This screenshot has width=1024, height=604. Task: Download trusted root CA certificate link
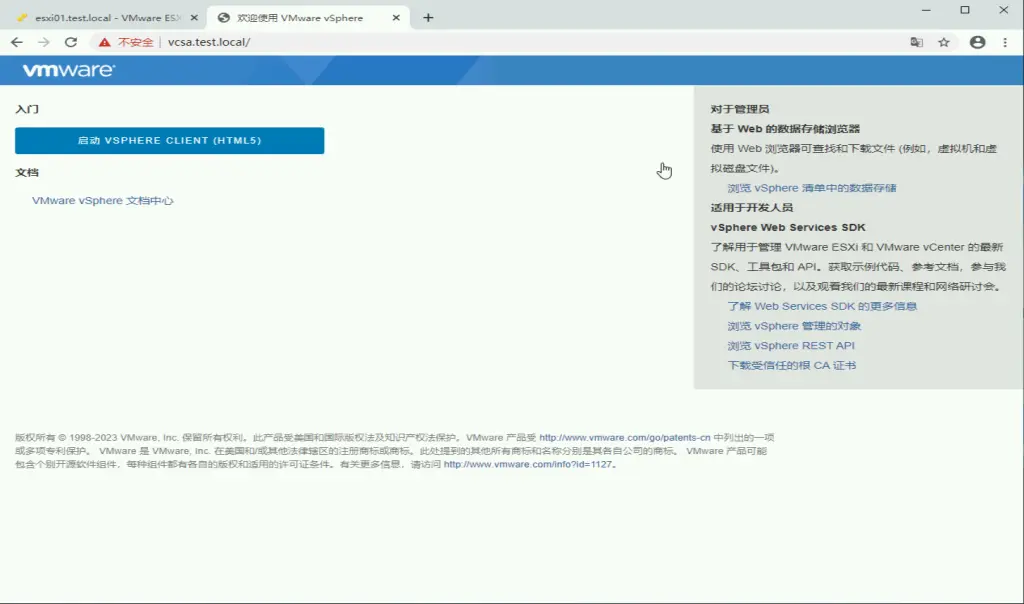point(791,366)
